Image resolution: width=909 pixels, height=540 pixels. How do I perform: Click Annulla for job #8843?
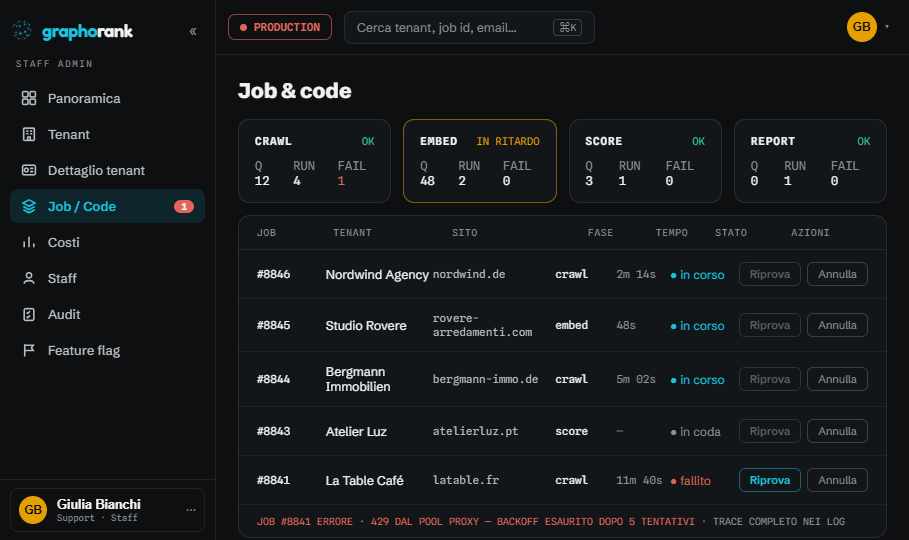click(837, 432)
